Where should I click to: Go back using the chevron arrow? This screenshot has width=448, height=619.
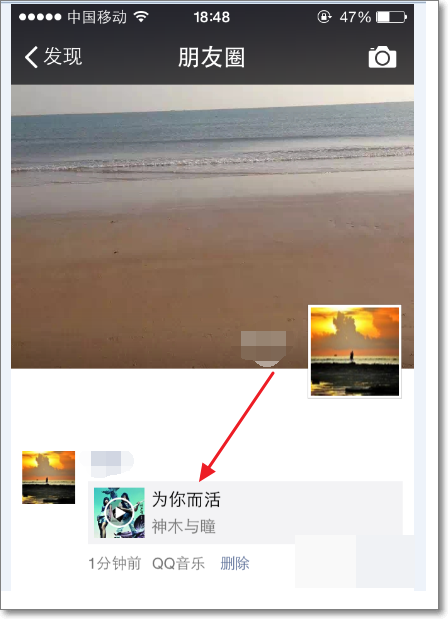[x=31, y=57]
